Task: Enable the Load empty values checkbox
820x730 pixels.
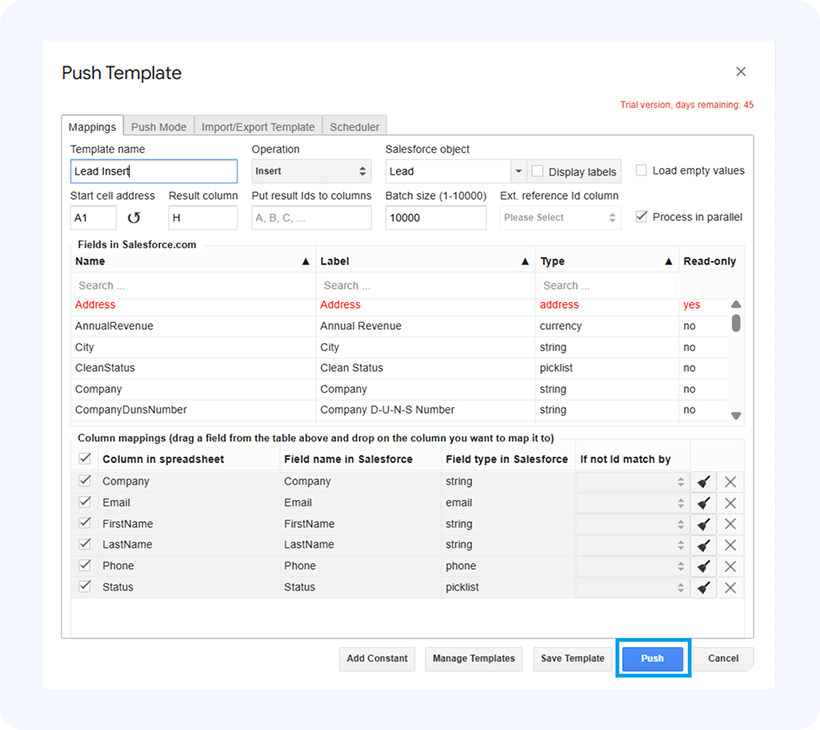Action: [641, 171]
